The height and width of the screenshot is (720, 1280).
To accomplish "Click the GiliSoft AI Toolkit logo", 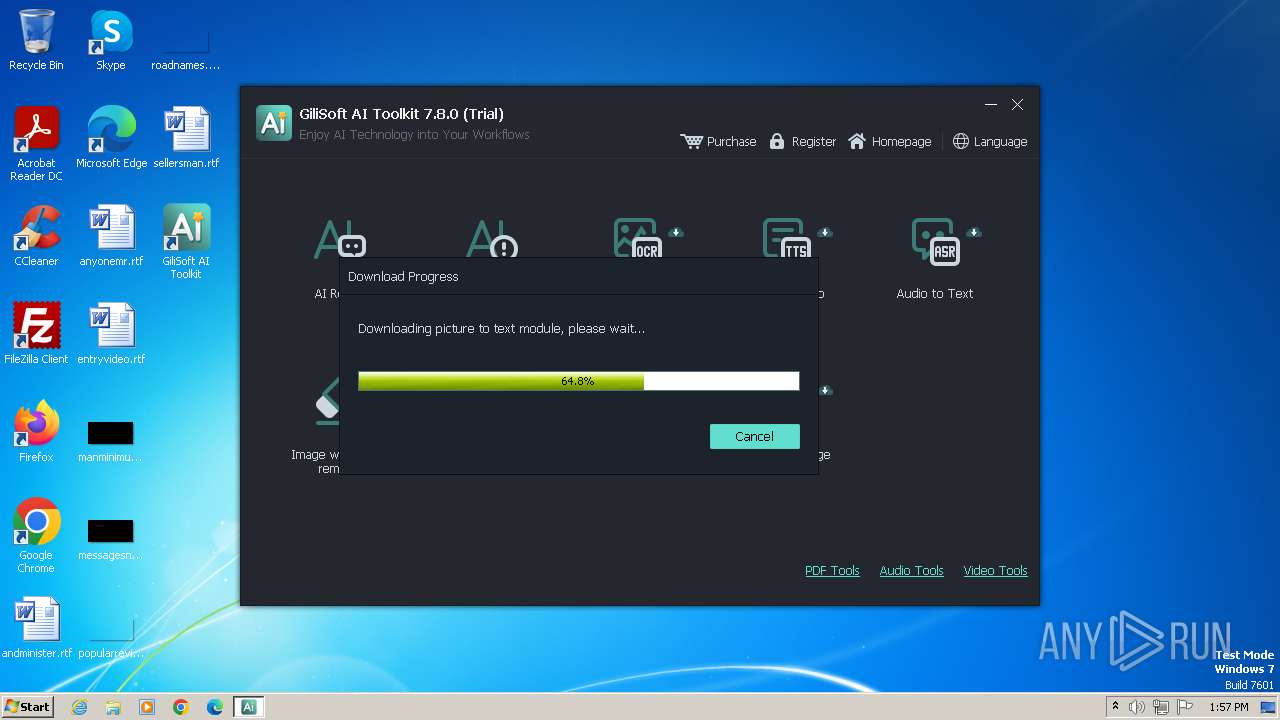I will (x=274, y=123).
